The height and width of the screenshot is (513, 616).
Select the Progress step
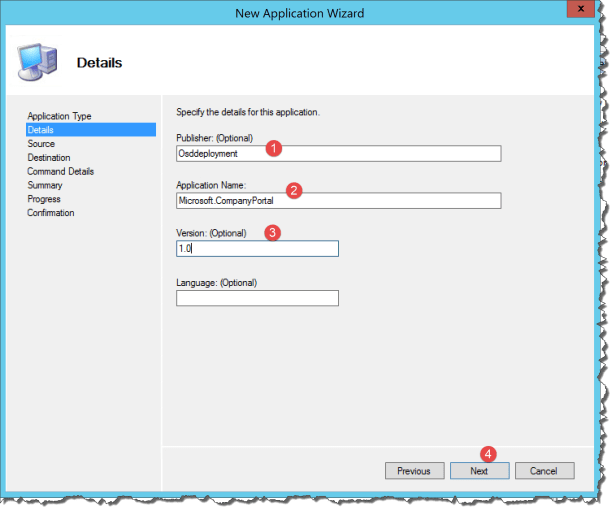[44, 199]
